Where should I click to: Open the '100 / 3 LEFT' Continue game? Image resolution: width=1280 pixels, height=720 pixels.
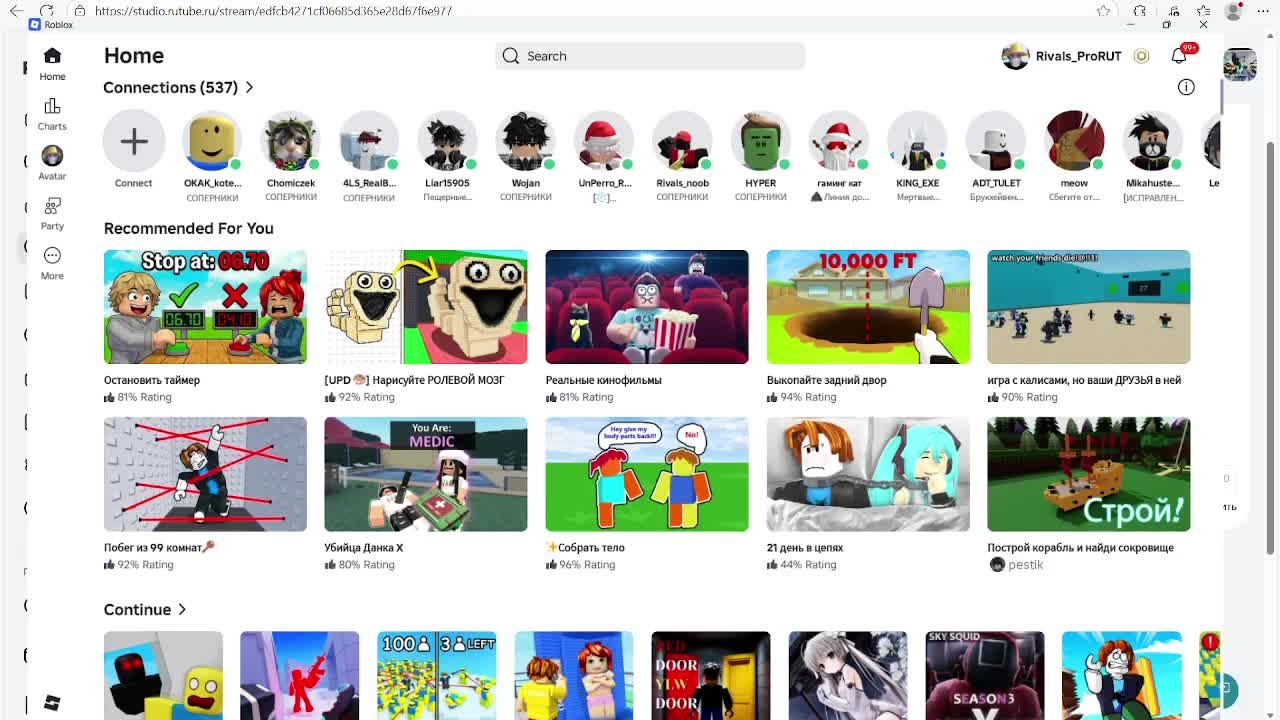click(436, 675)
